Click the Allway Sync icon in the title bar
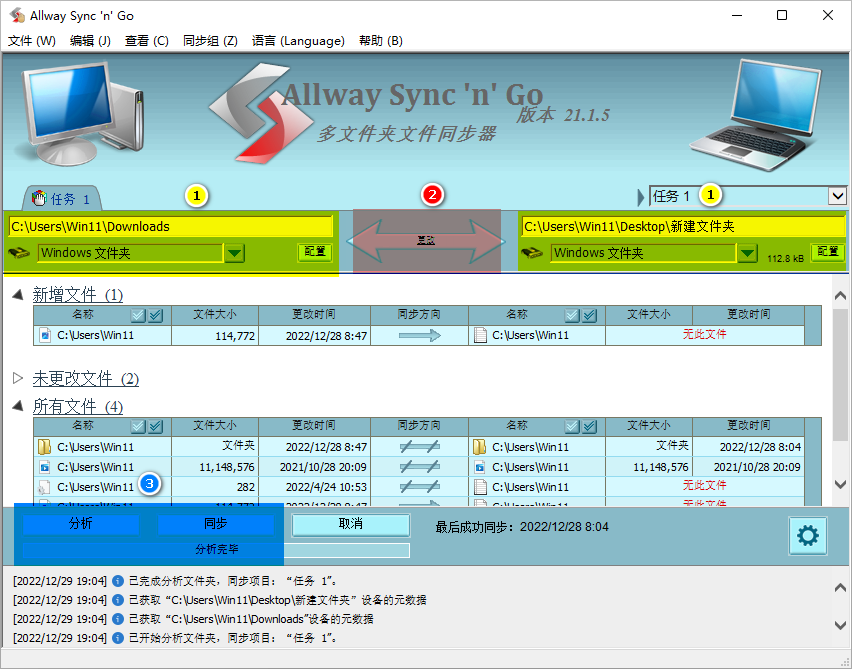852x669 pixels. pos(17,16)
